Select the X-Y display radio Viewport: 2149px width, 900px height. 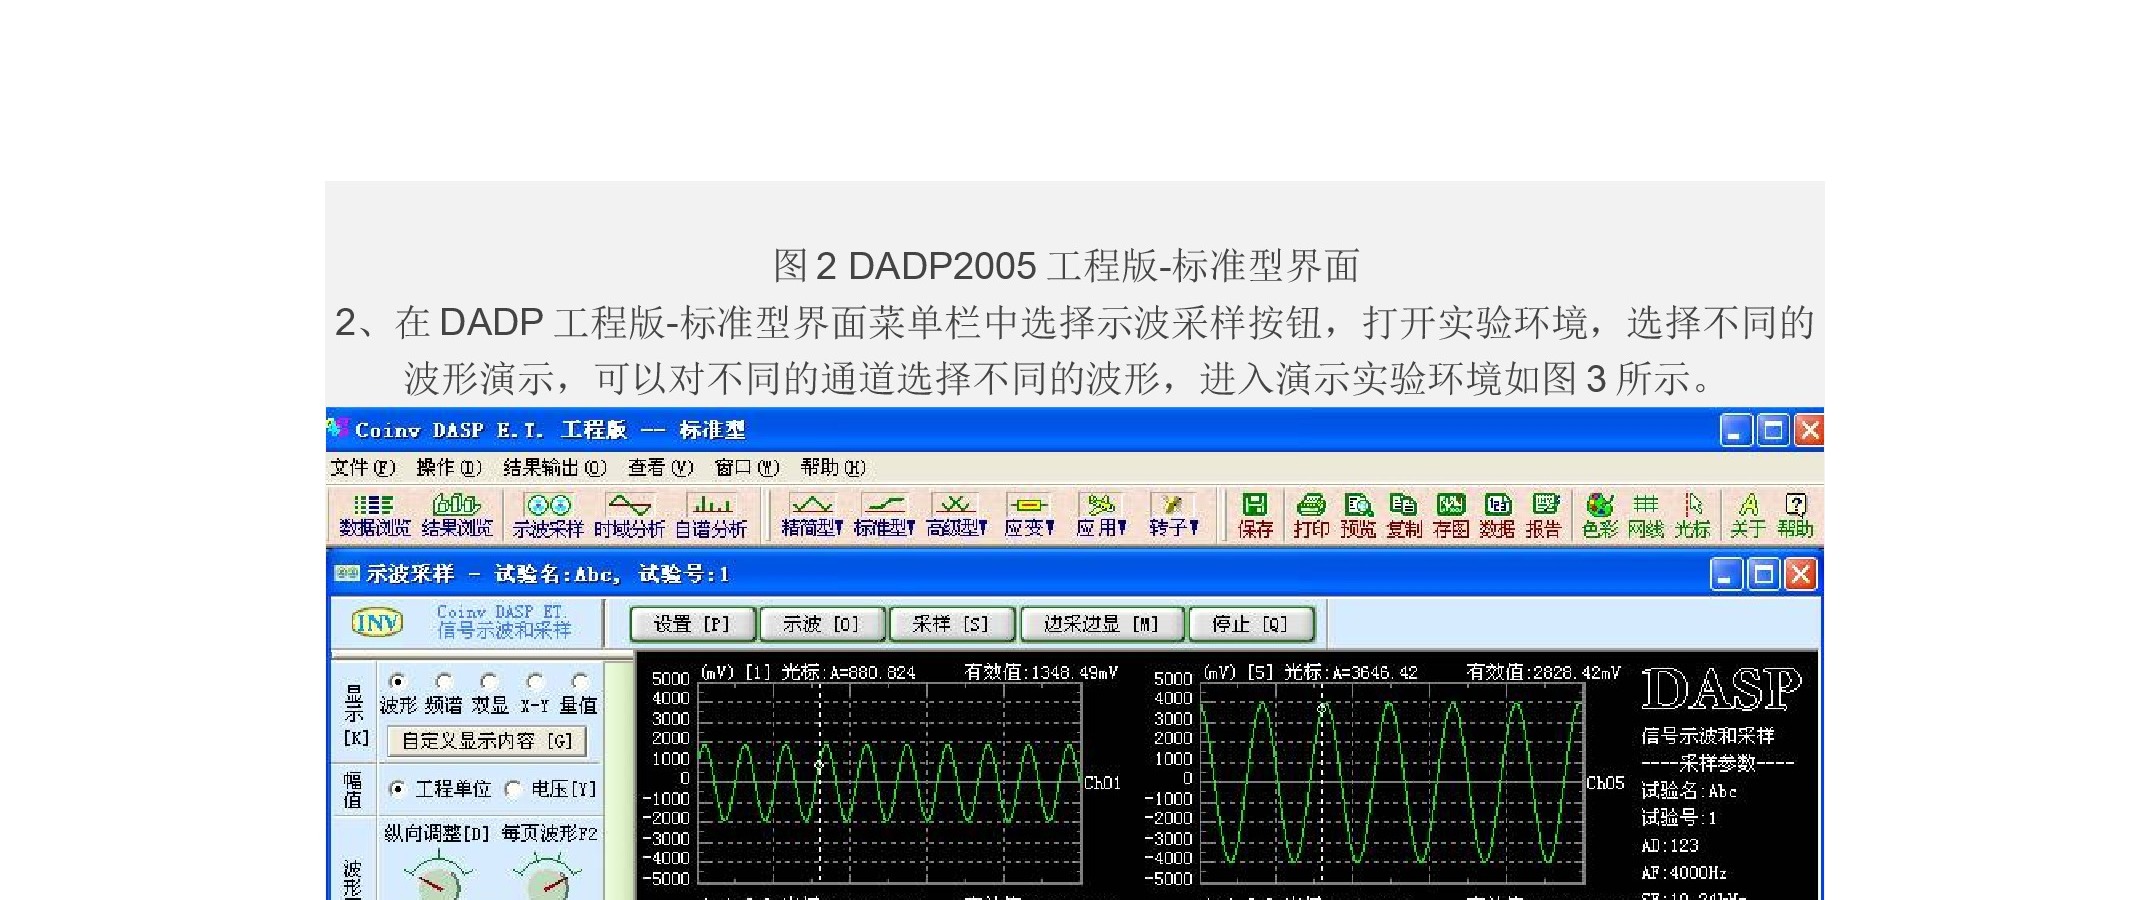pyautogui.click(x=535, y=681)
